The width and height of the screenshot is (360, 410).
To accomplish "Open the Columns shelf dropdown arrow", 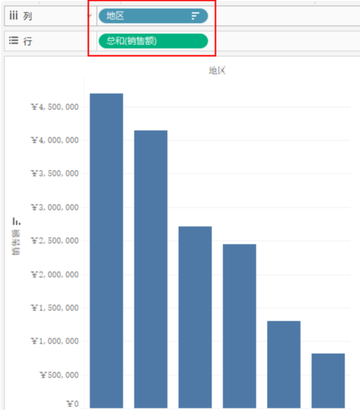I will click(x=90, y=16).
